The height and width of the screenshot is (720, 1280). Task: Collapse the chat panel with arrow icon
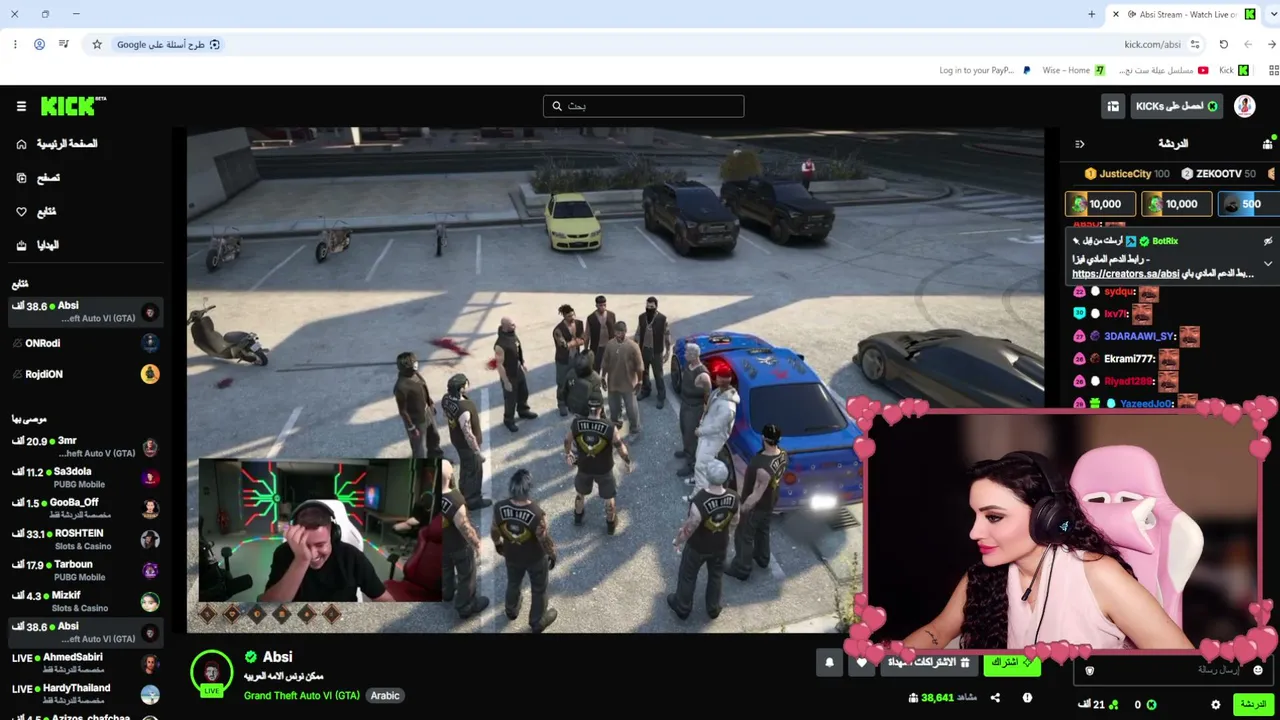tap(1080, 144)
